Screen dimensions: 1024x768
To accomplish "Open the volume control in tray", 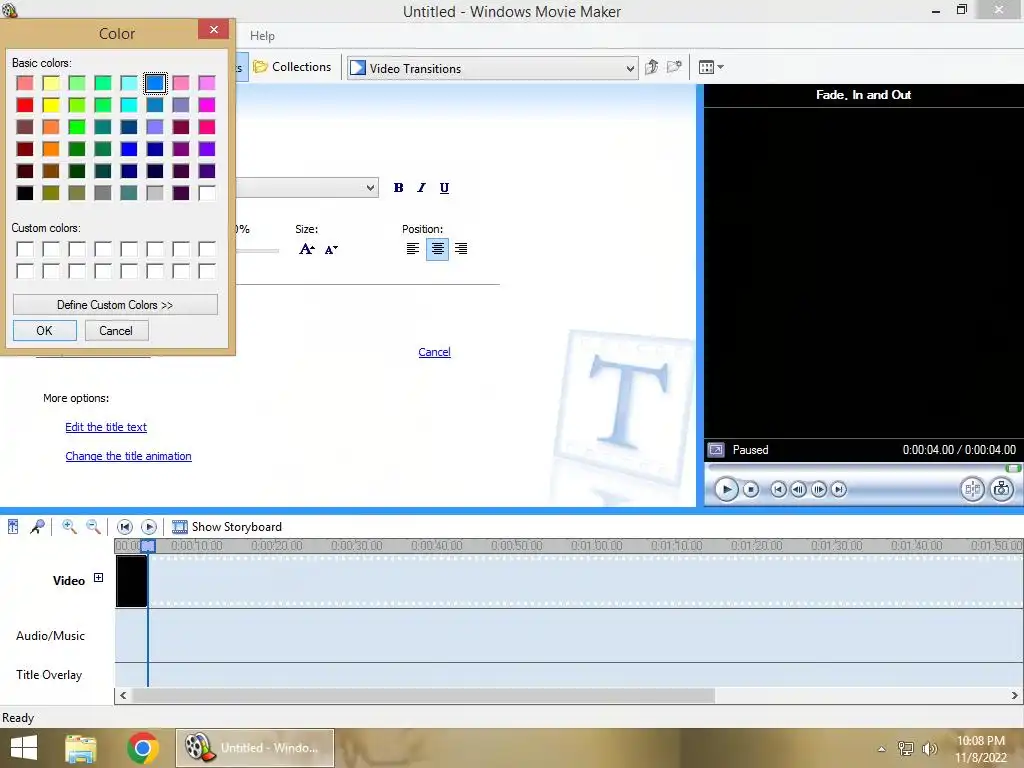I will coord(929,748).
